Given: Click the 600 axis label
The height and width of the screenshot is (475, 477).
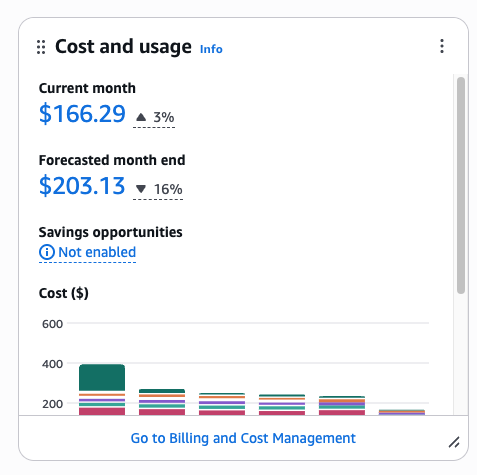Looking at the screenshot, I should pyautogui.click(x=52, y=324).
